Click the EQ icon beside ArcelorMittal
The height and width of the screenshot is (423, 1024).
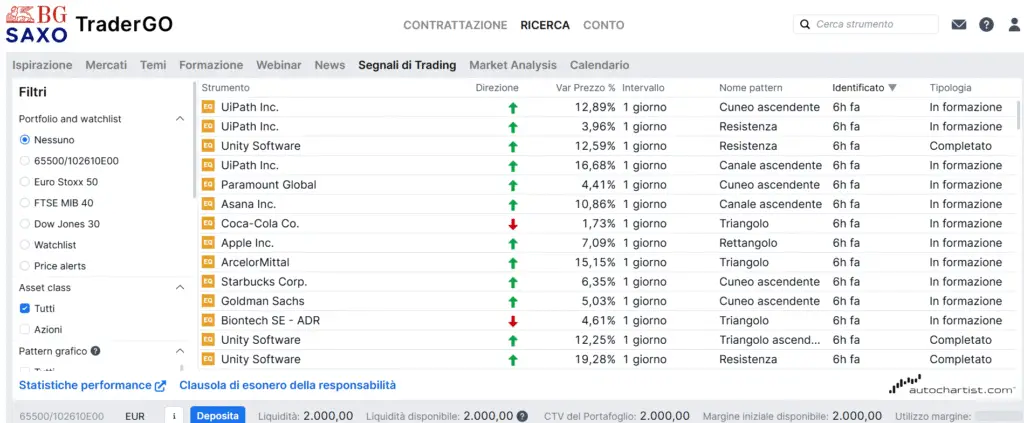pos(208,262)
